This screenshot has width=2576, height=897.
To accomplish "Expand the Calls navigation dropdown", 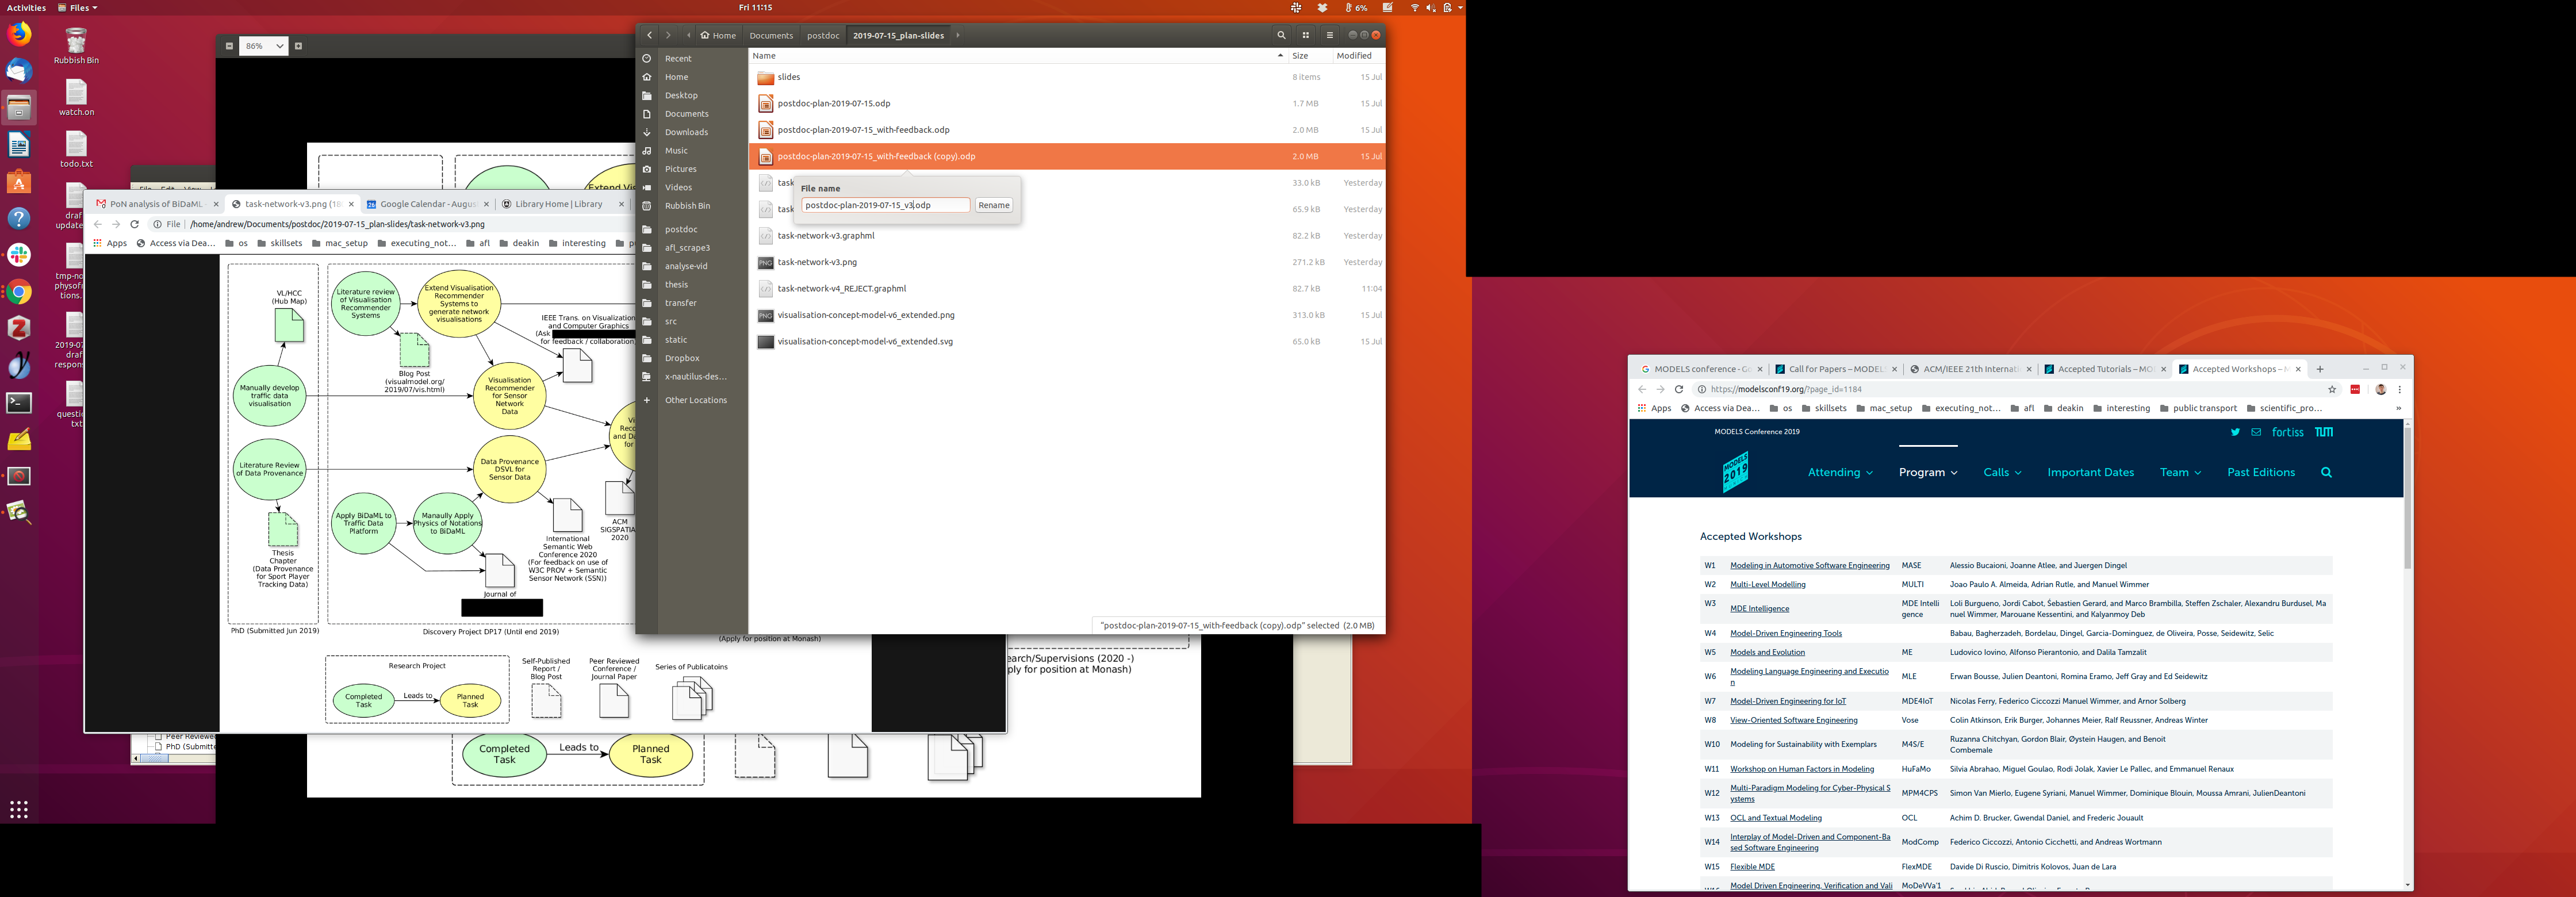I will (x=2002, y=472).
